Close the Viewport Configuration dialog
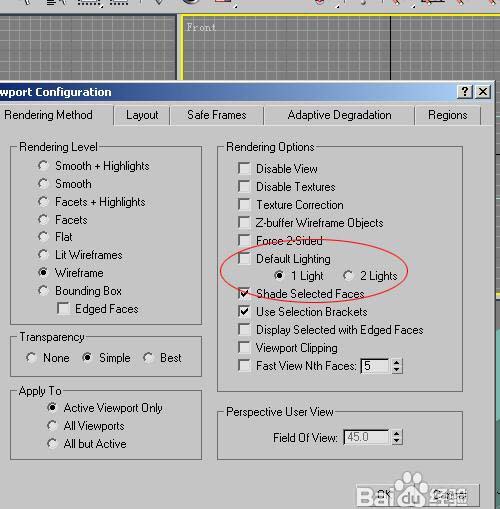The image size is (500, 509). coord(483,91)
